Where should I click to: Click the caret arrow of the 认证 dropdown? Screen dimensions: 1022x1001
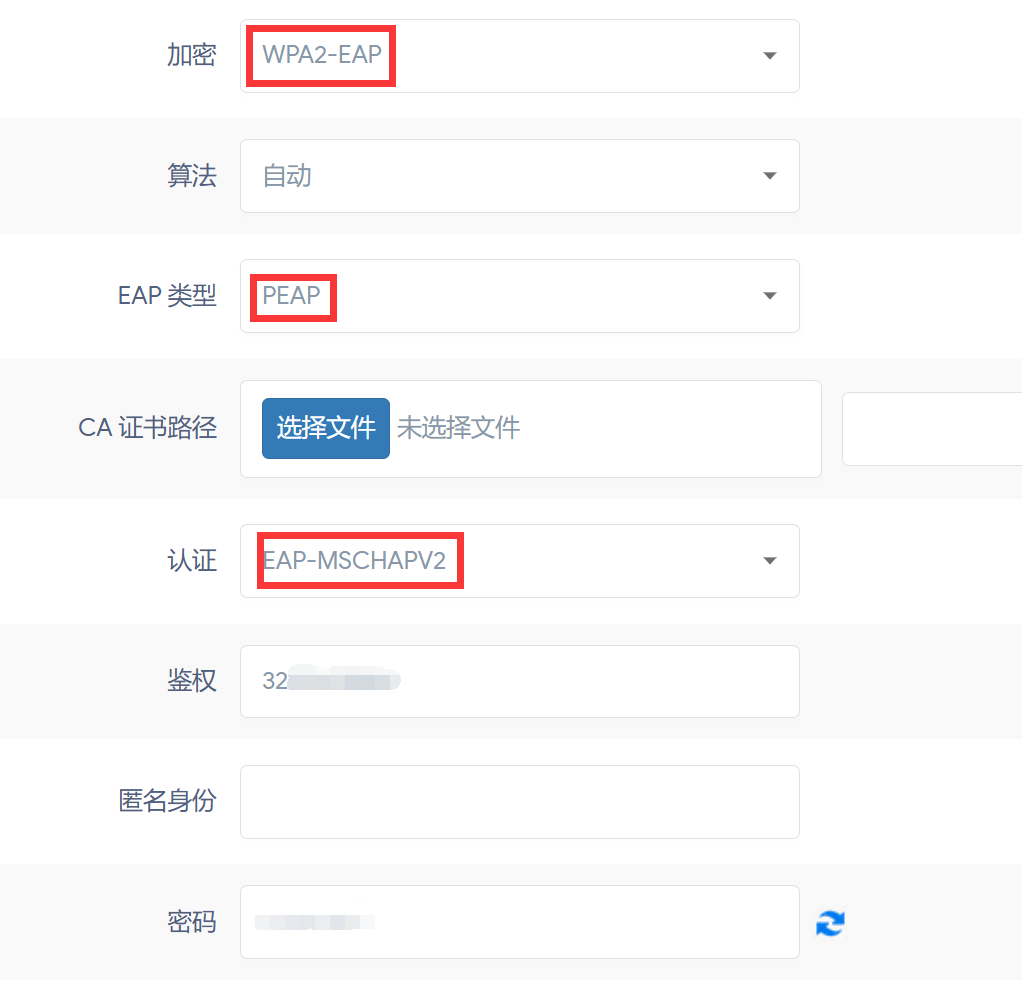770,561
